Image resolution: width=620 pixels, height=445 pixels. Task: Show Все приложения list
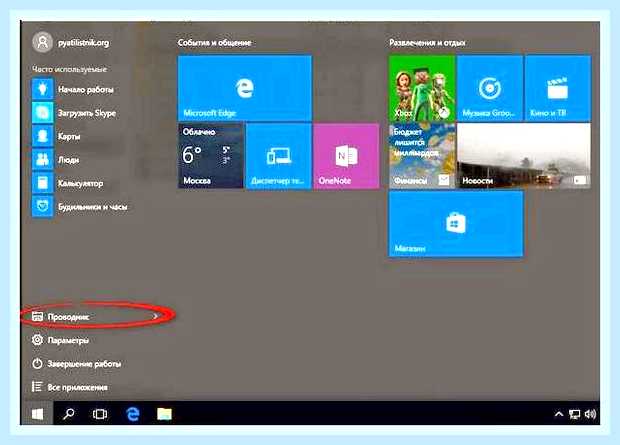click(69, 387)
